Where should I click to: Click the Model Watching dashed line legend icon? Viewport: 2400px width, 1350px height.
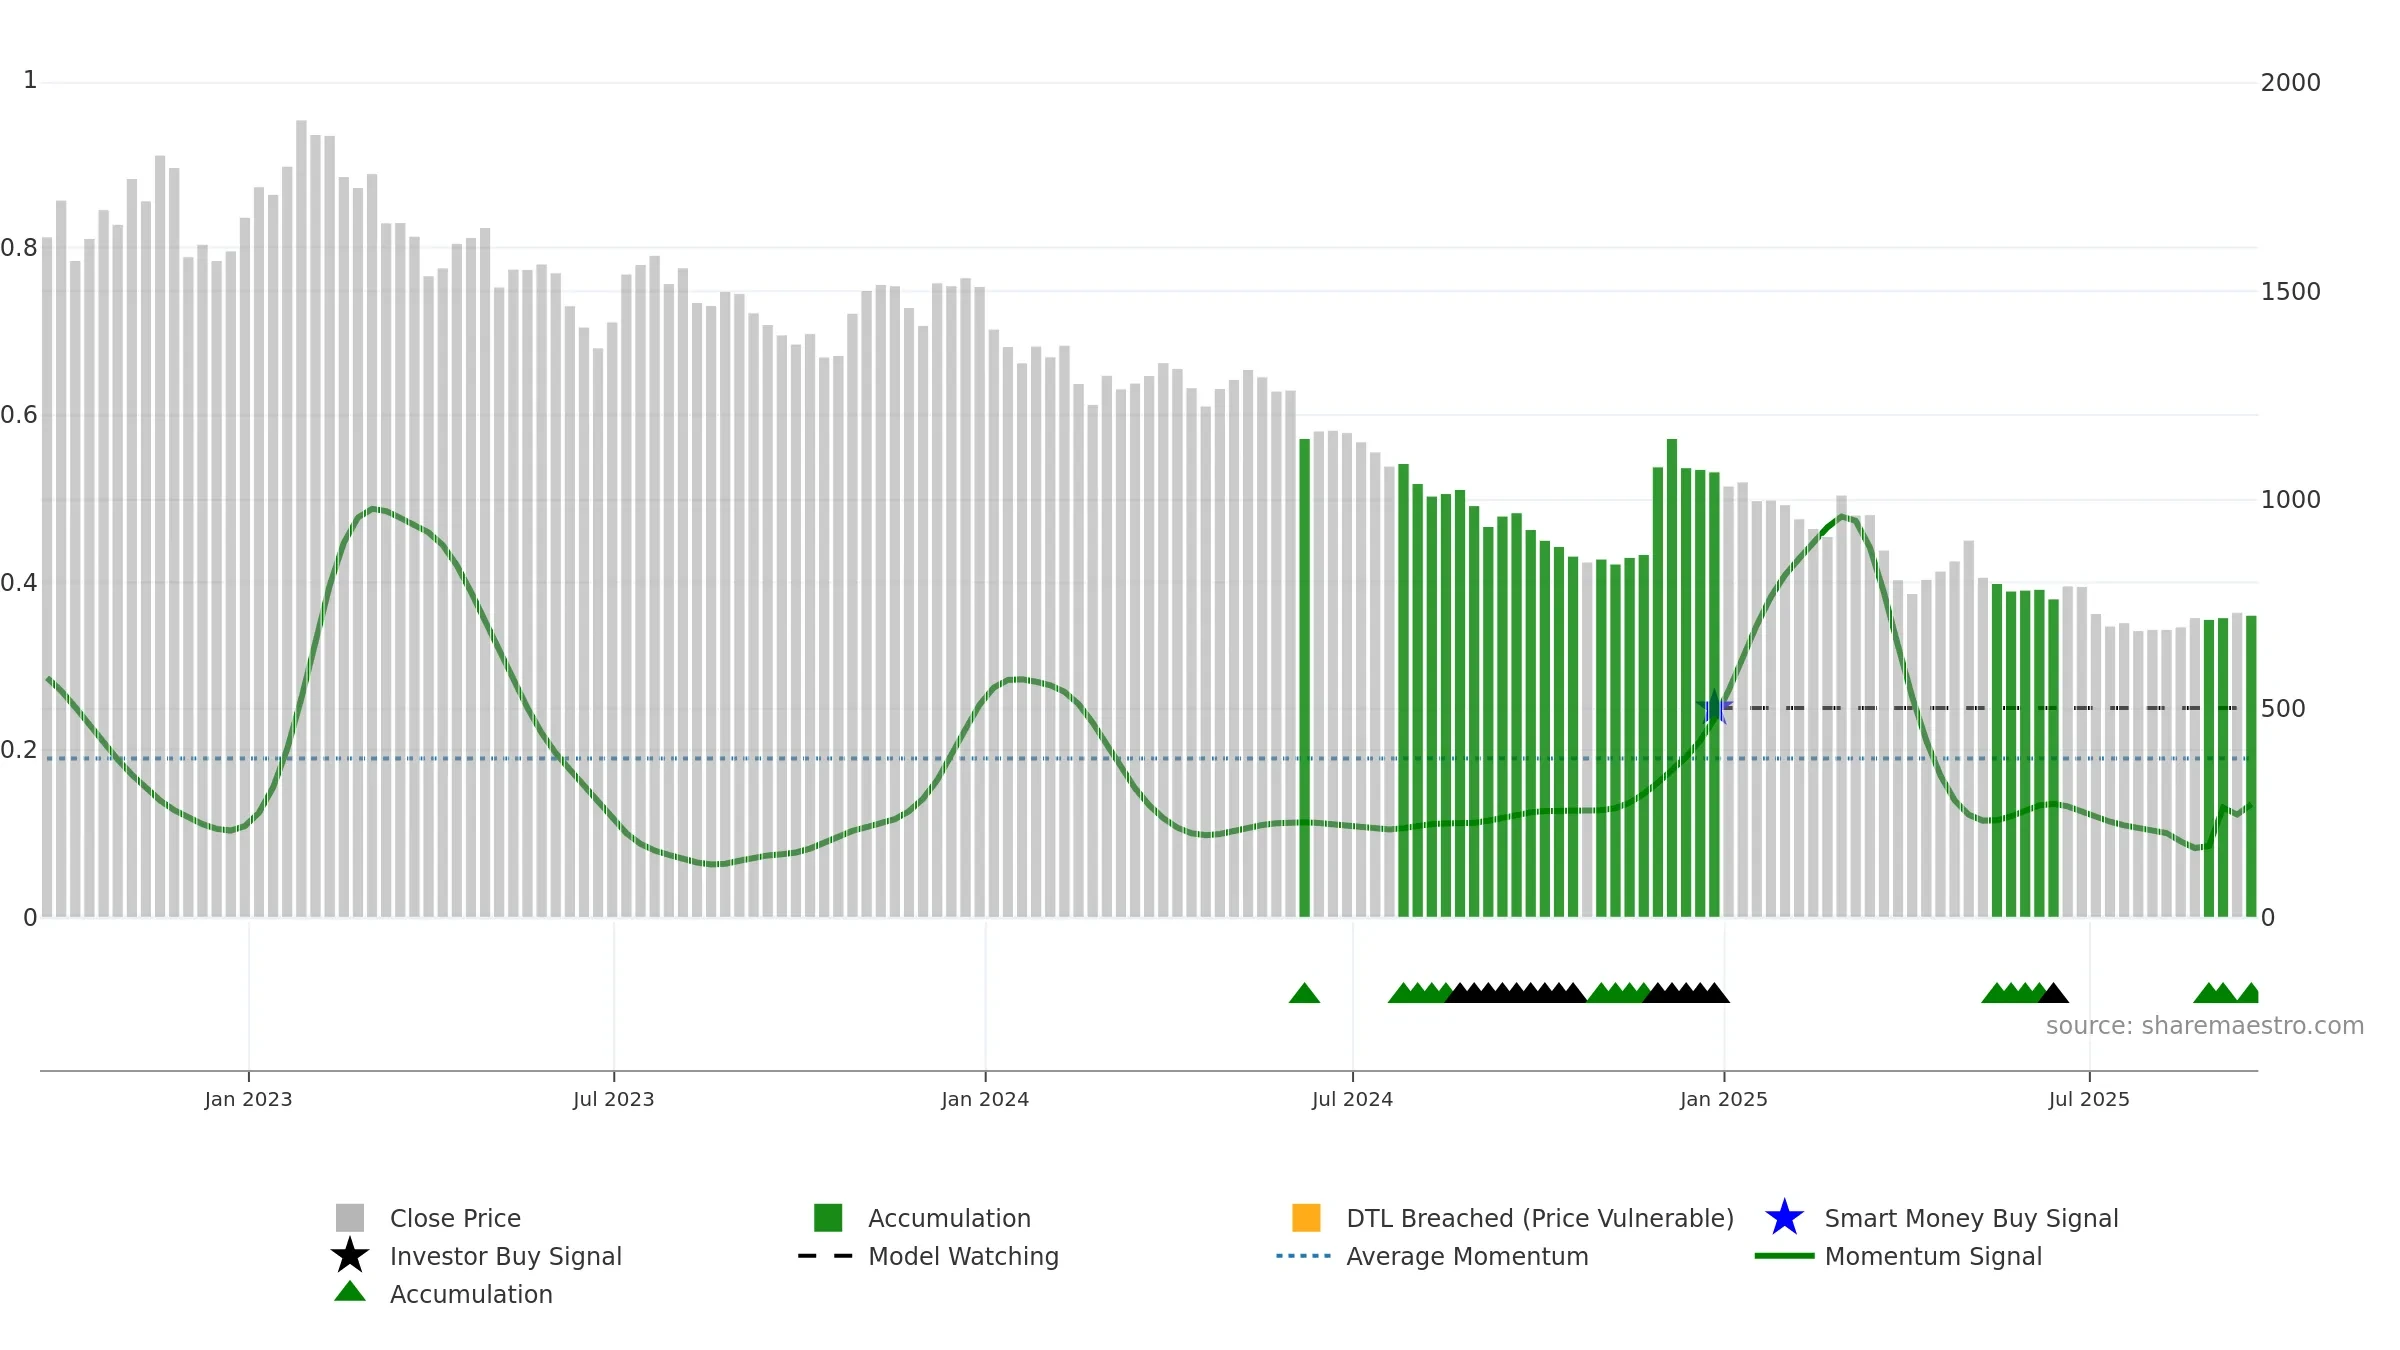pos(826,1256)
